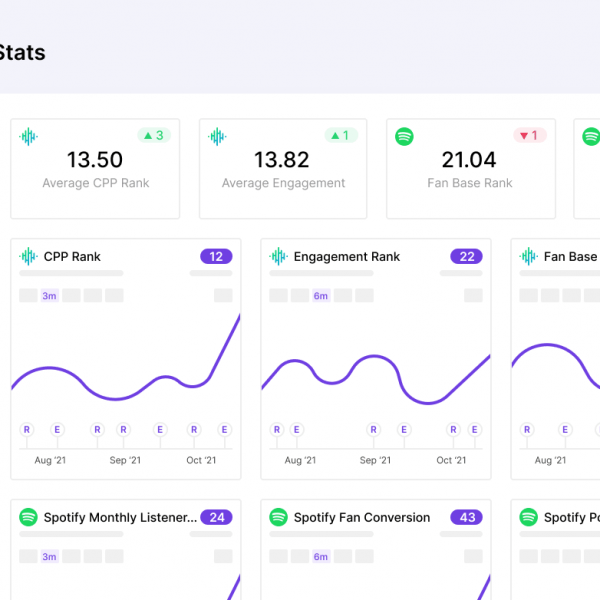This screenshot has height=600, width=600.
Task: Click the Spotify Fan Conversion chart title
Action: tap(362, 517)
